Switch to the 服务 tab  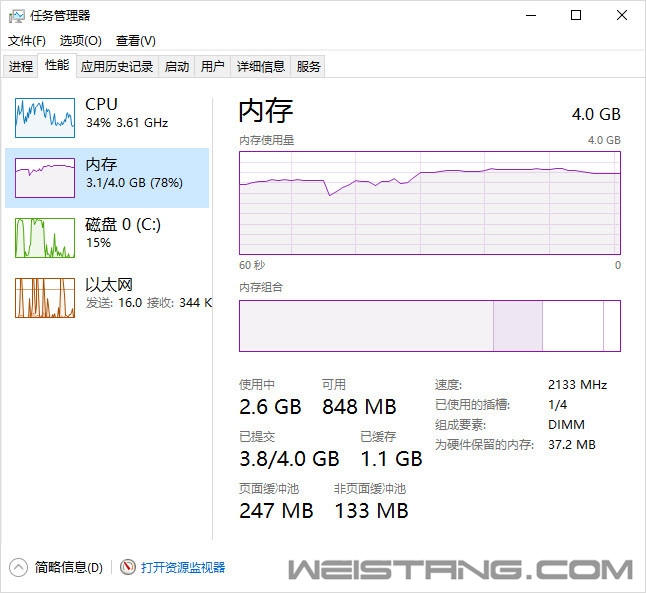coord(308,66)
